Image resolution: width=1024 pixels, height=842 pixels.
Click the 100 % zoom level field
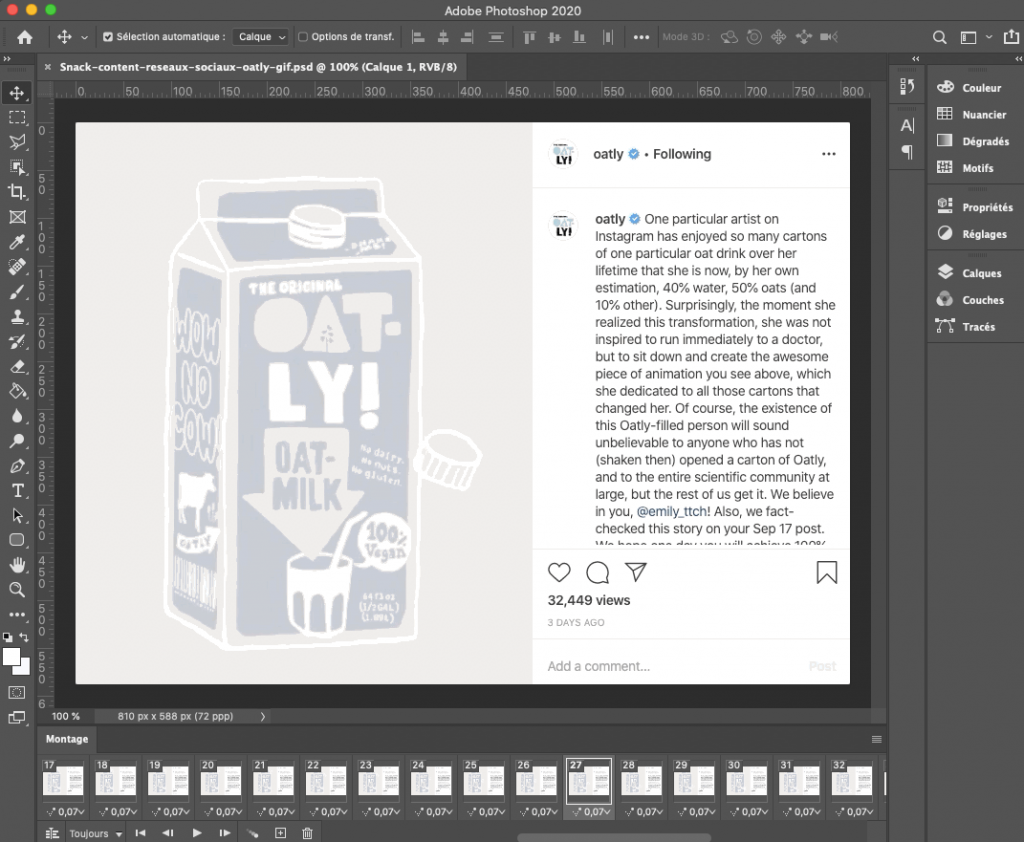[x=66, y=717]
